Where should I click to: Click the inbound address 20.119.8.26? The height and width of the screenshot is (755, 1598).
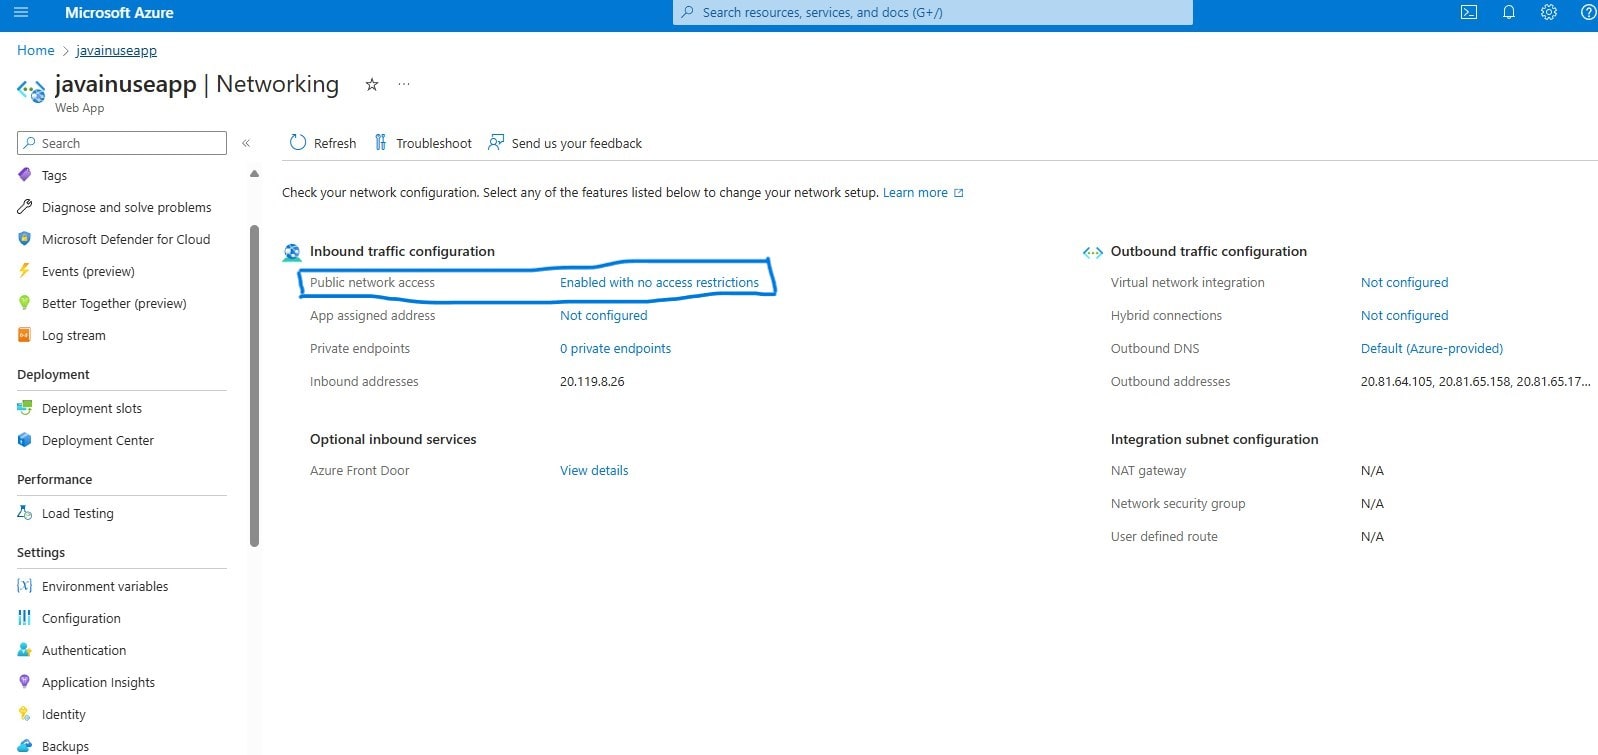click(x=592, y=381)
